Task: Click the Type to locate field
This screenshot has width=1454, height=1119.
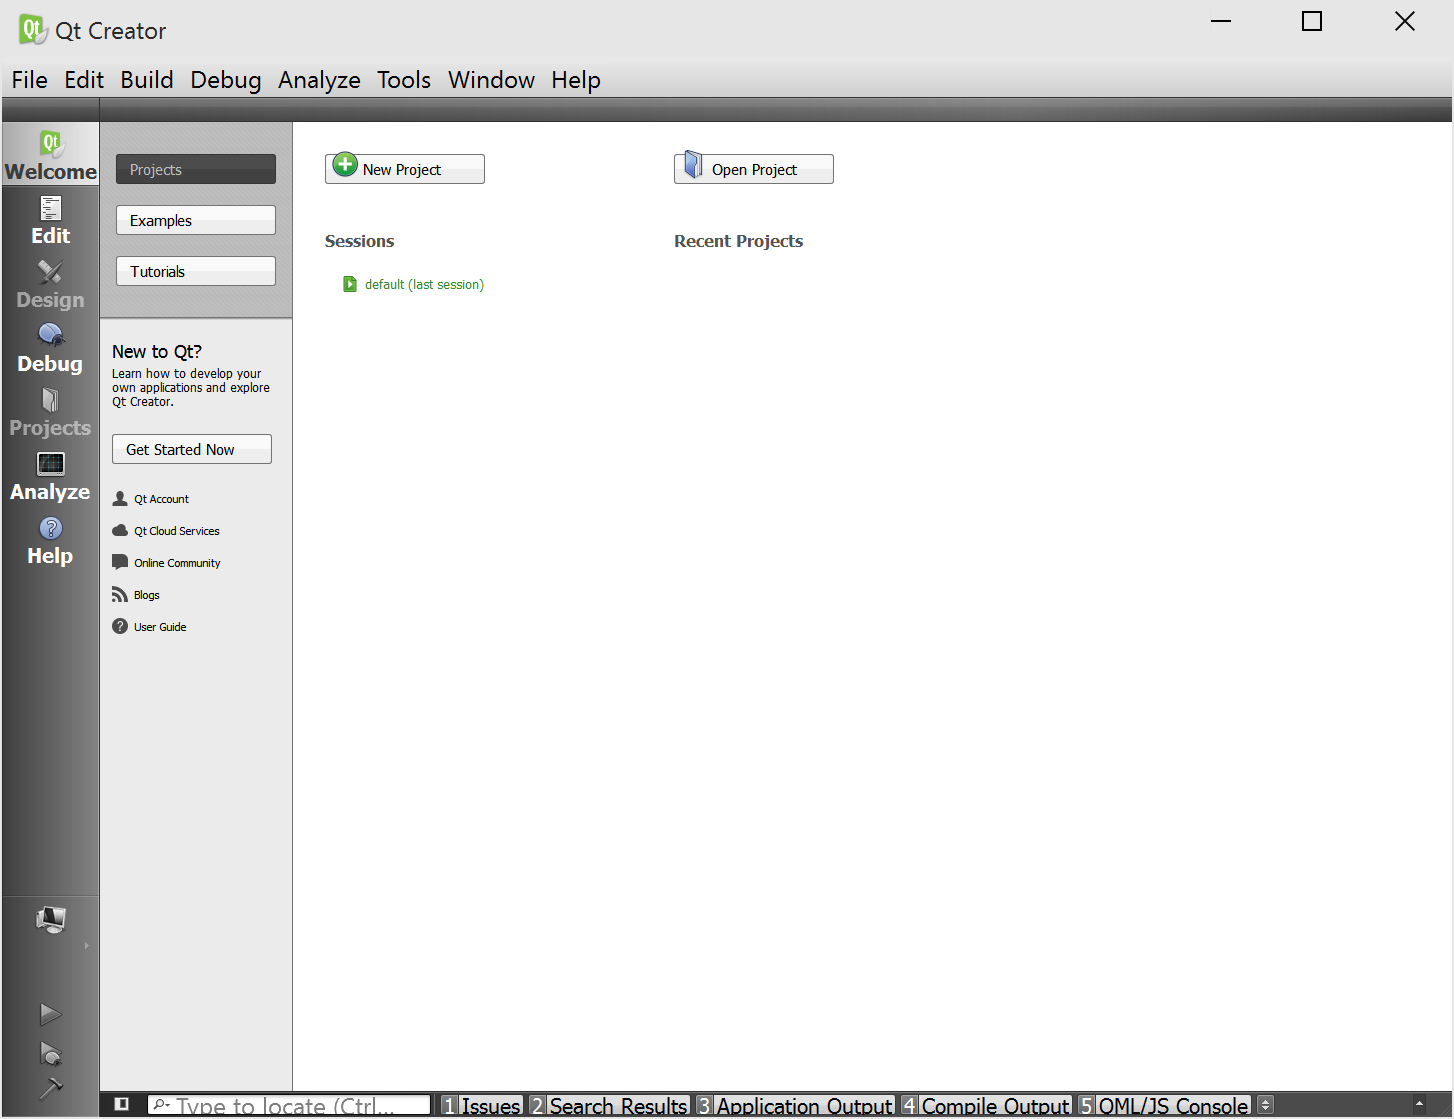Action: (289, 1105)
